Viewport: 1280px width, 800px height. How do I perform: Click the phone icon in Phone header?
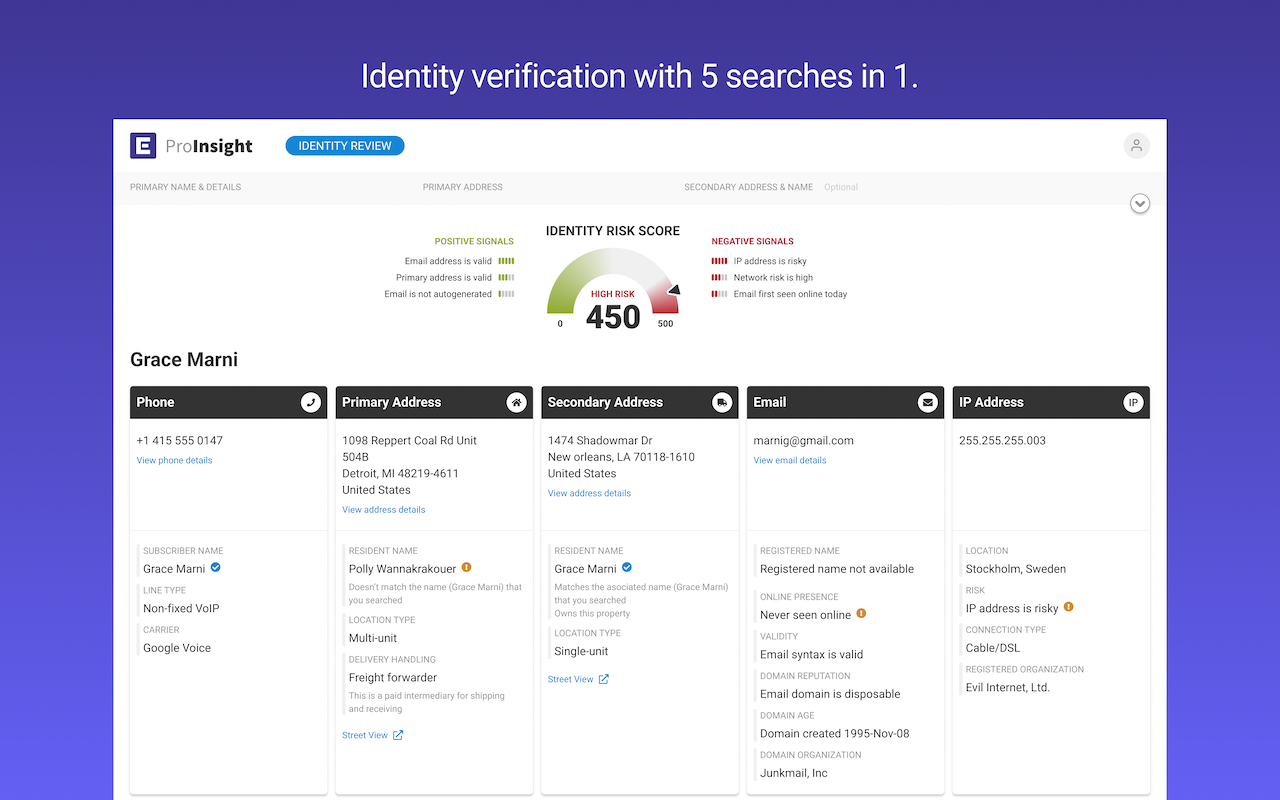(x=311, y=402)
